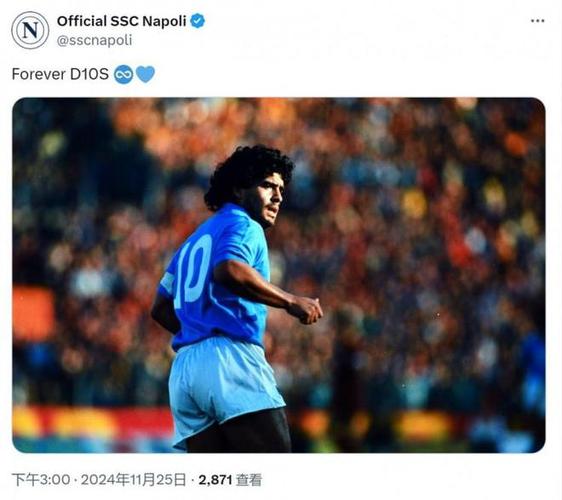The image size is (562, 500).
Task: Click the blue heart emoji
Action: click(x=146, y=75)
